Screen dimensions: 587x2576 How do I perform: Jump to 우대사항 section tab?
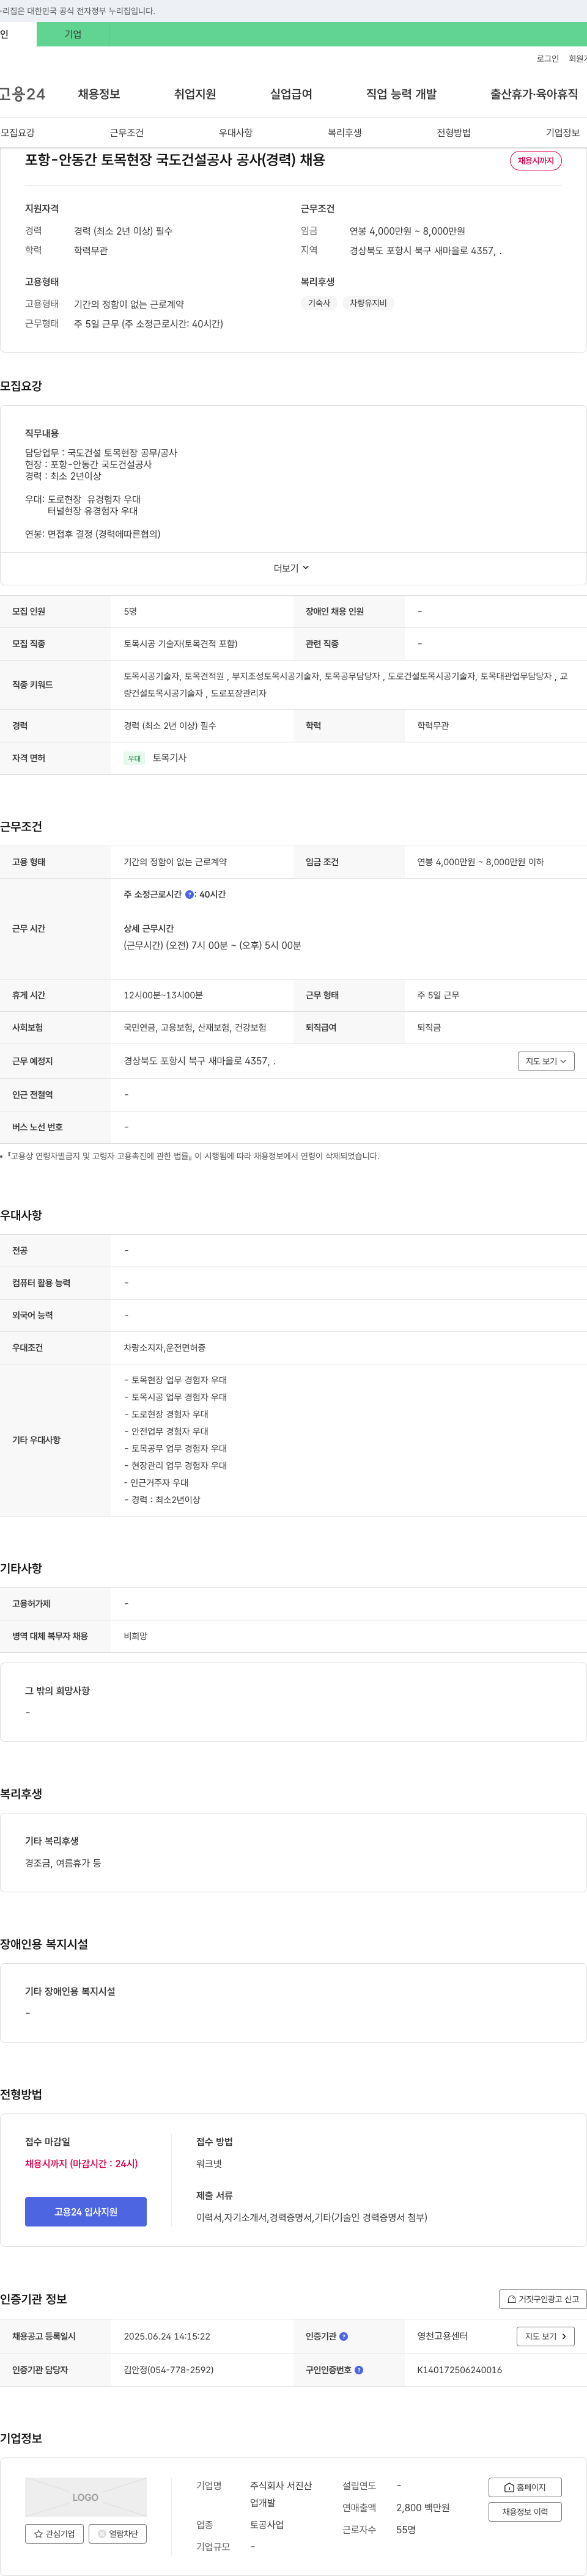pos(236,133)
